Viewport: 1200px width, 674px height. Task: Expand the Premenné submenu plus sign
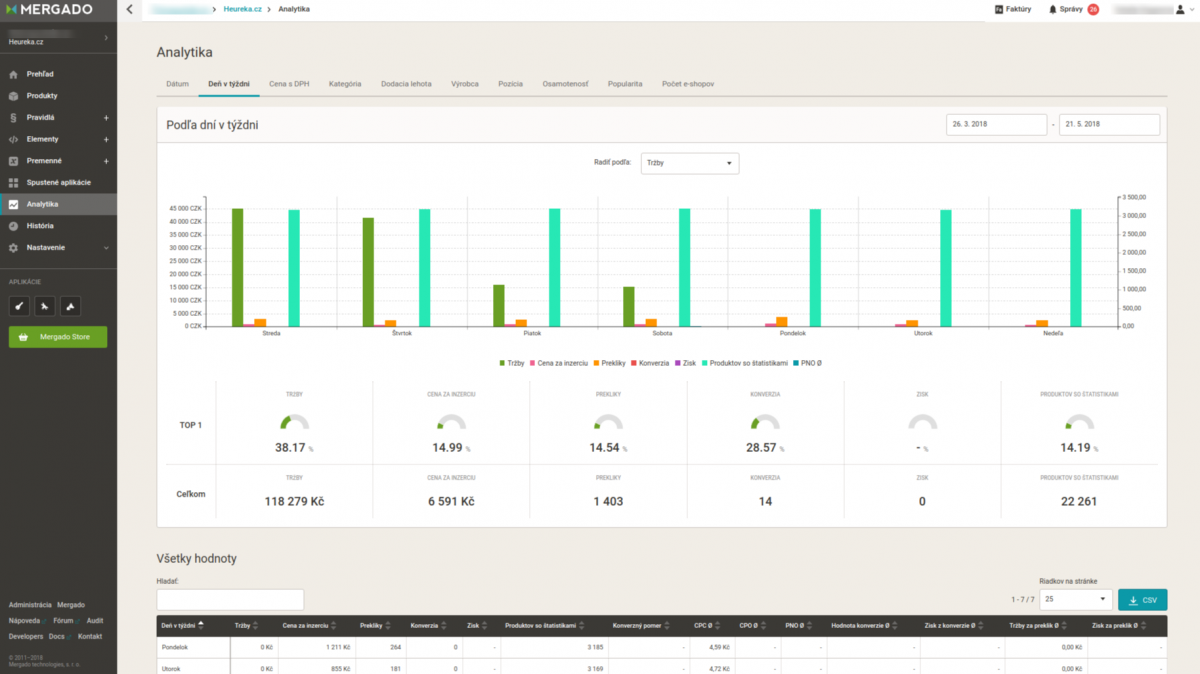pyautogui.click(x=106, y=161)
